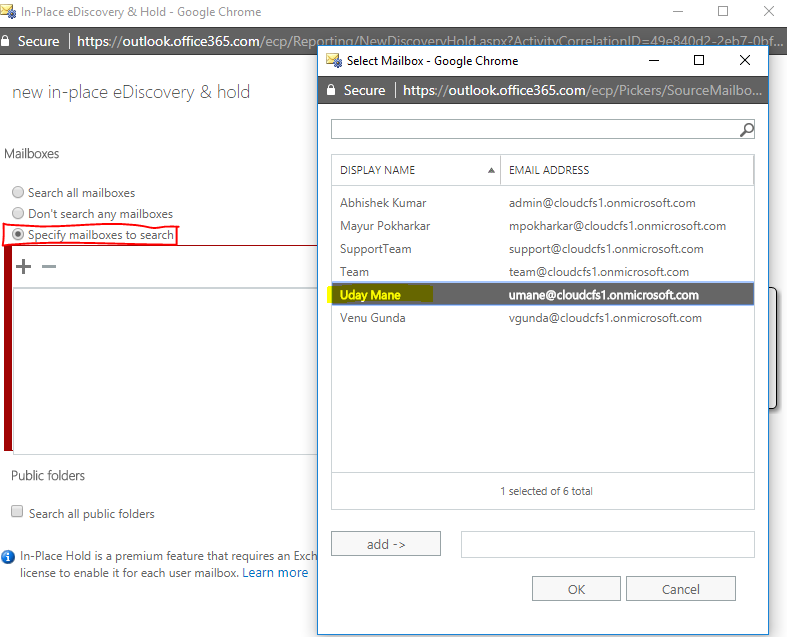Select 'Search all mailboxes' radio option
The image size is (787, 637).
point(18,192)
